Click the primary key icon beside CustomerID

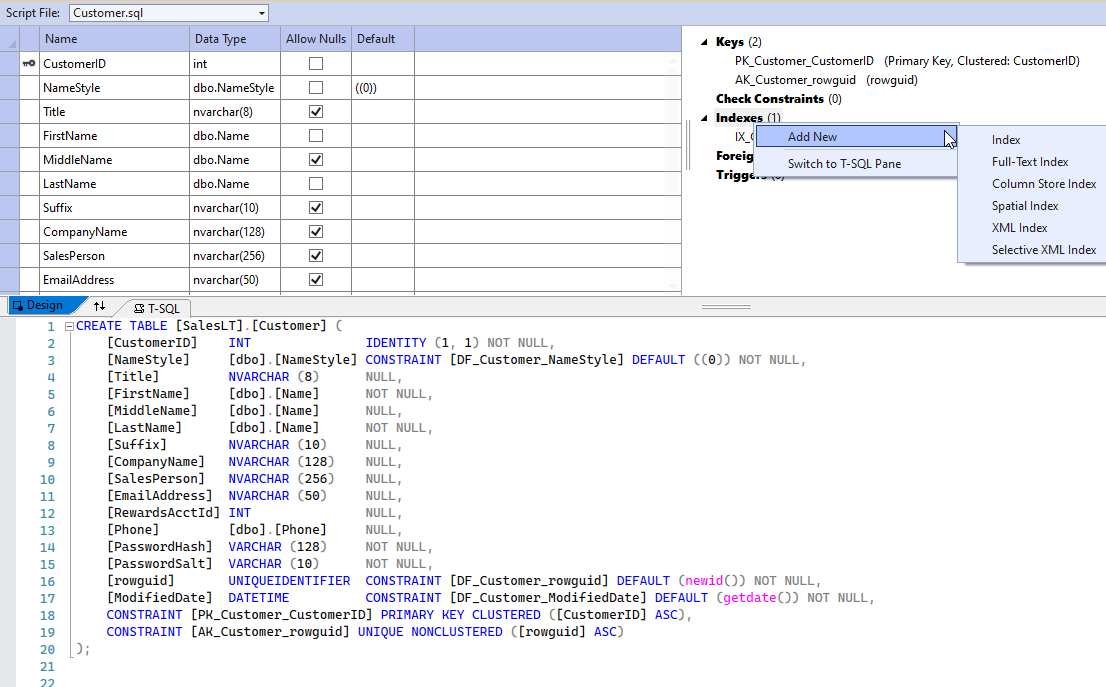(27, 63)
